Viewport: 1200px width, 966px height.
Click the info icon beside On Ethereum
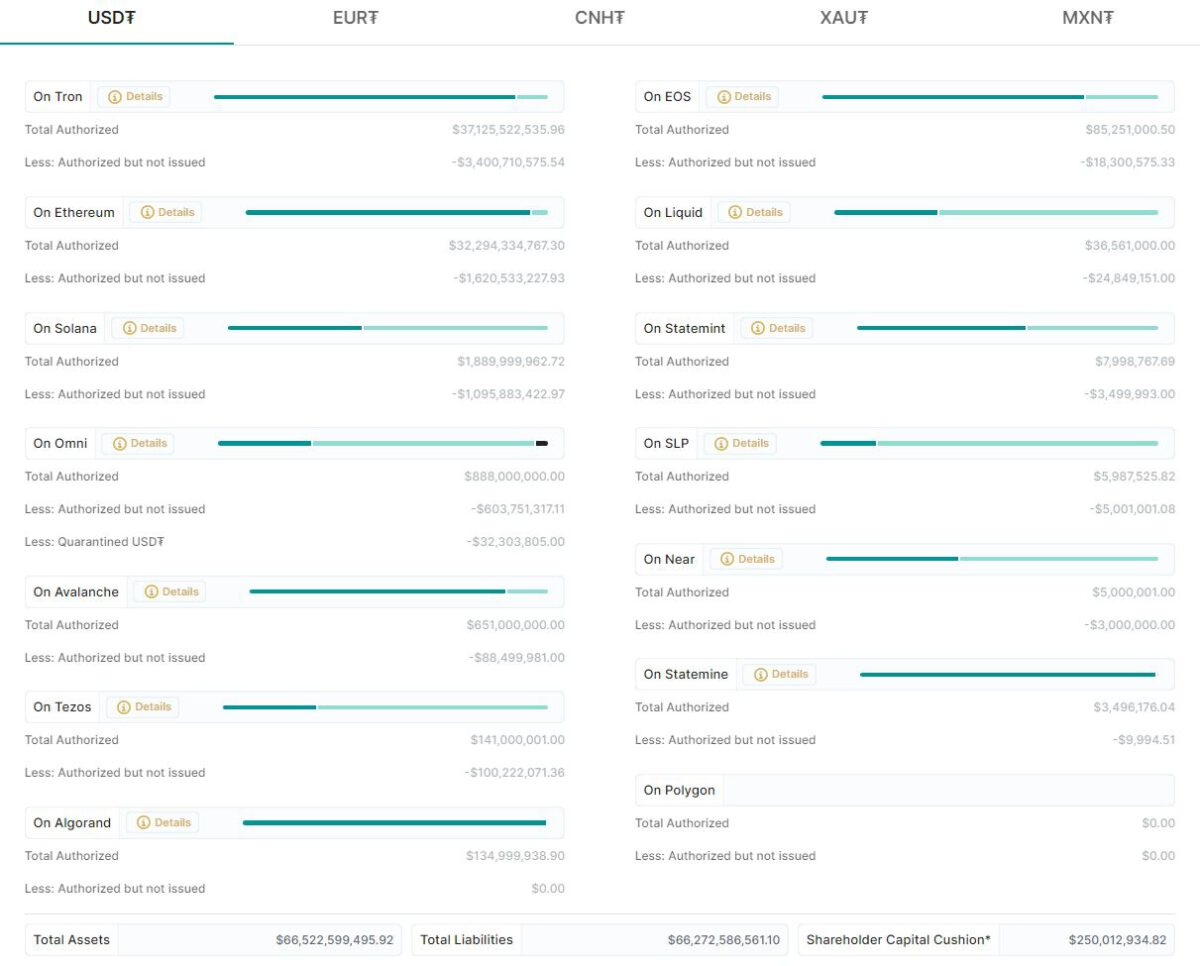[x=147, y=213]
